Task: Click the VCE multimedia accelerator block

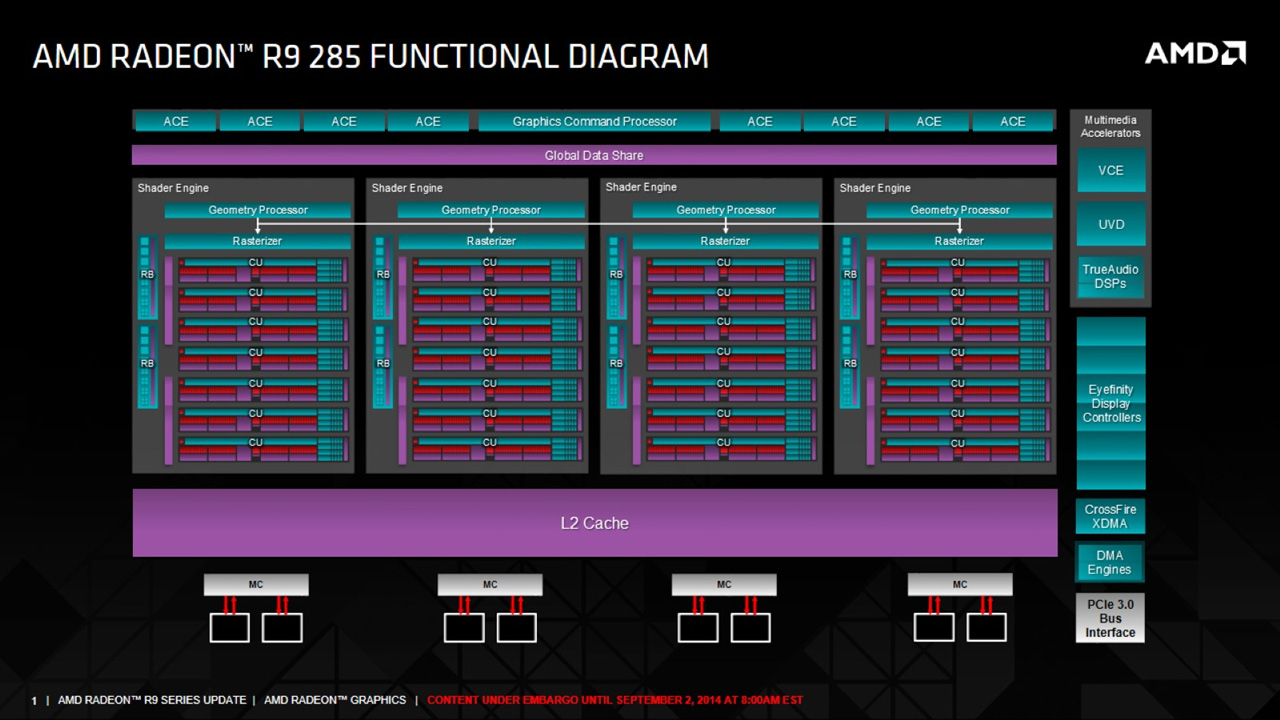Action: (x=1111, y=171)
